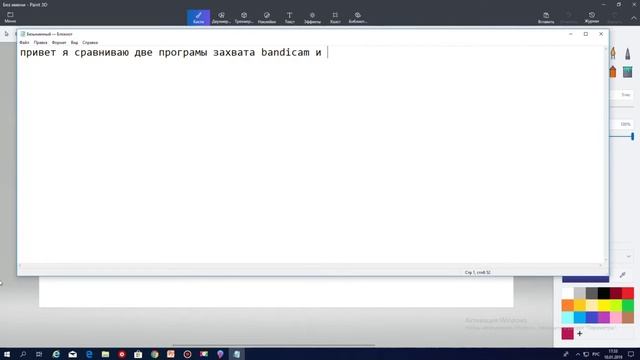
Task: Open the notification center icon
Action: 631,354
